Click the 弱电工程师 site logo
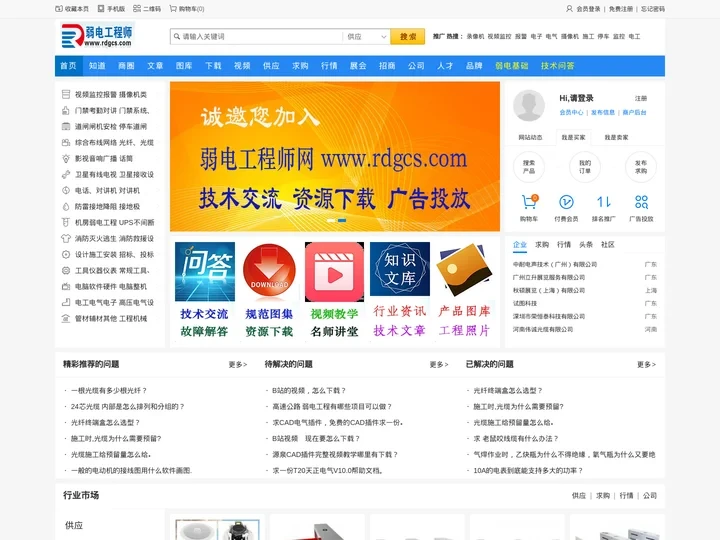The height and width of the screenshot is (540, 720). 97,36
